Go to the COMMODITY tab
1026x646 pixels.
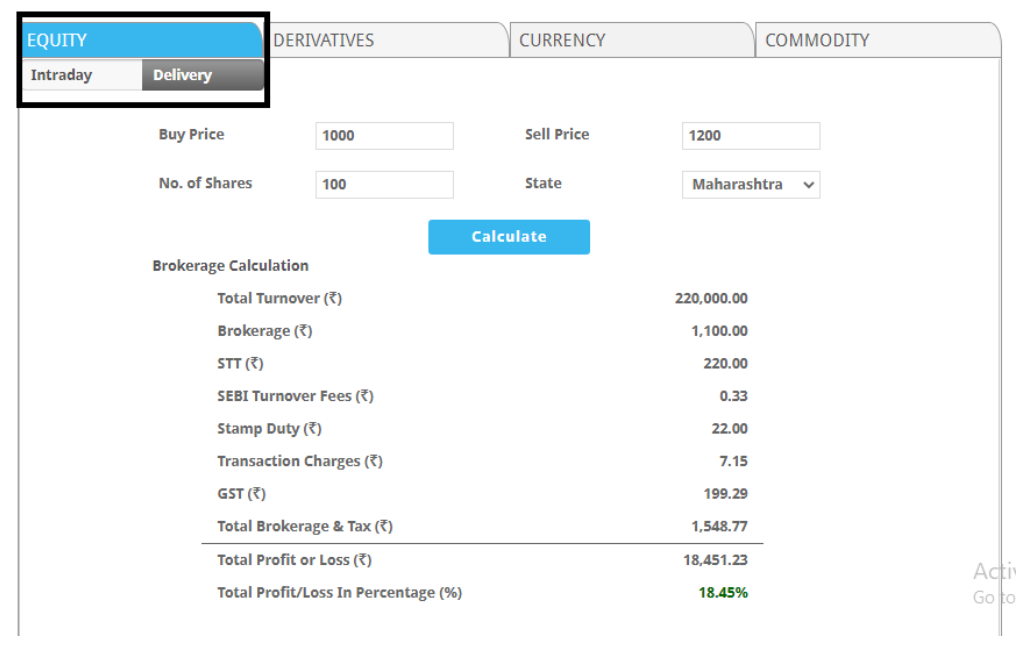(875, 40)
